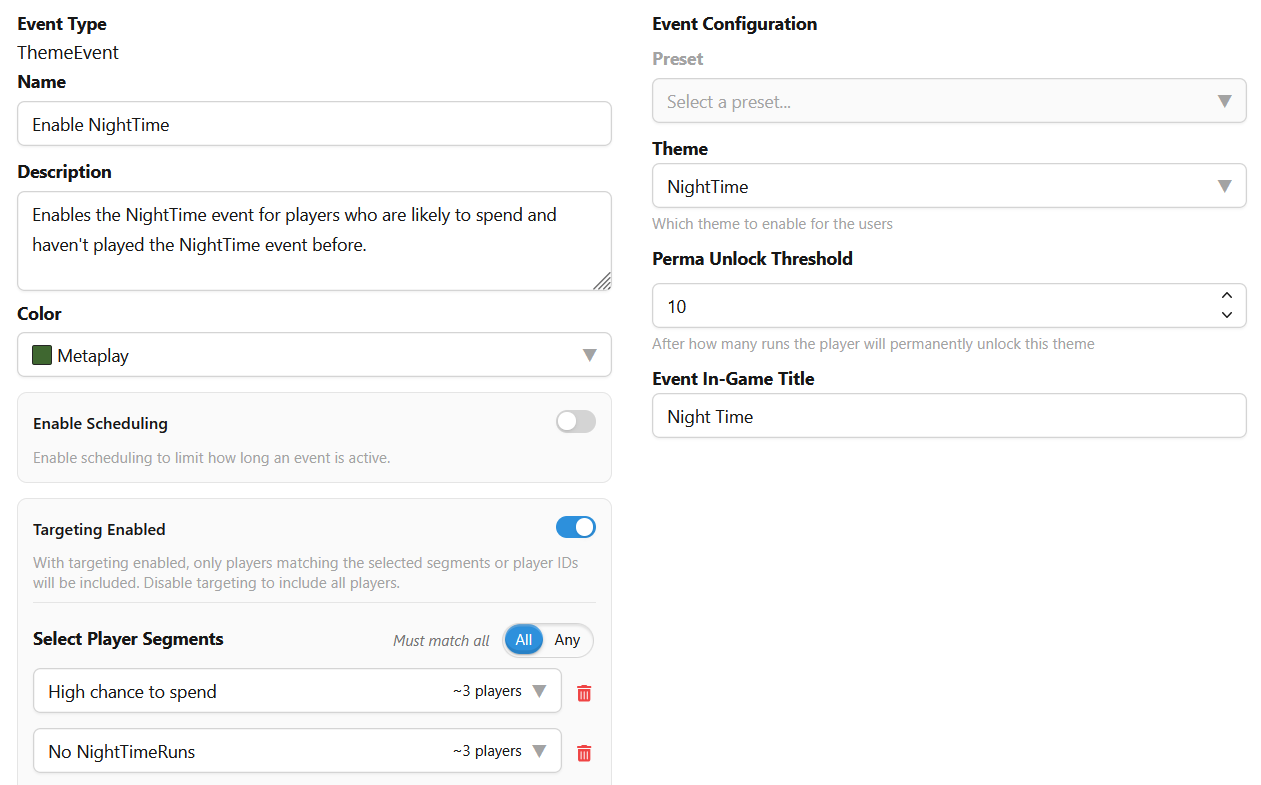The image size is (1261, 785).
Task: Select the All segment match option
Action: pyautogui.click(x=524, y=640)
